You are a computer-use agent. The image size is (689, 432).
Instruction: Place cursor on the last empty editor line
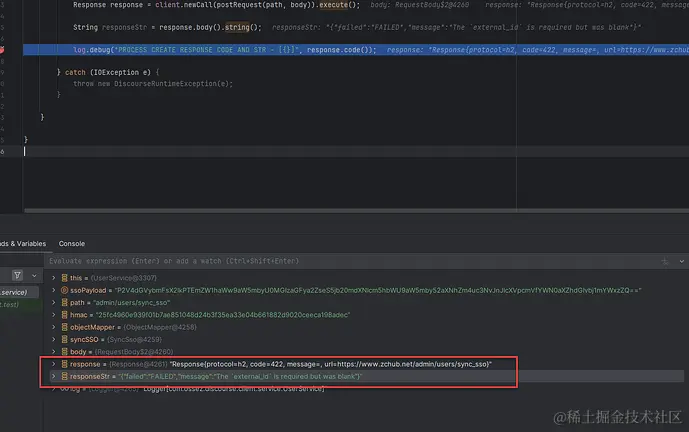(x=356, y=151)
